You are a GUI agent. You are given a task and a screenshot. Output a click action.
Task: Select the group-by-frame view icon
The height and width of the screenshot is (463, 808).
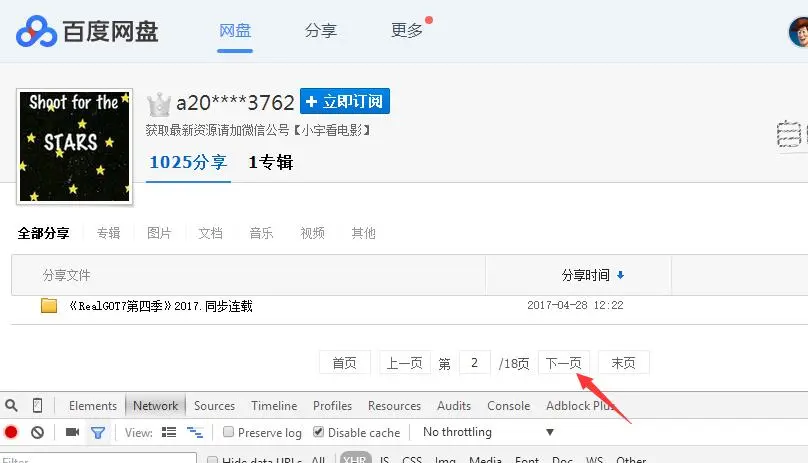tap(195, 432)
